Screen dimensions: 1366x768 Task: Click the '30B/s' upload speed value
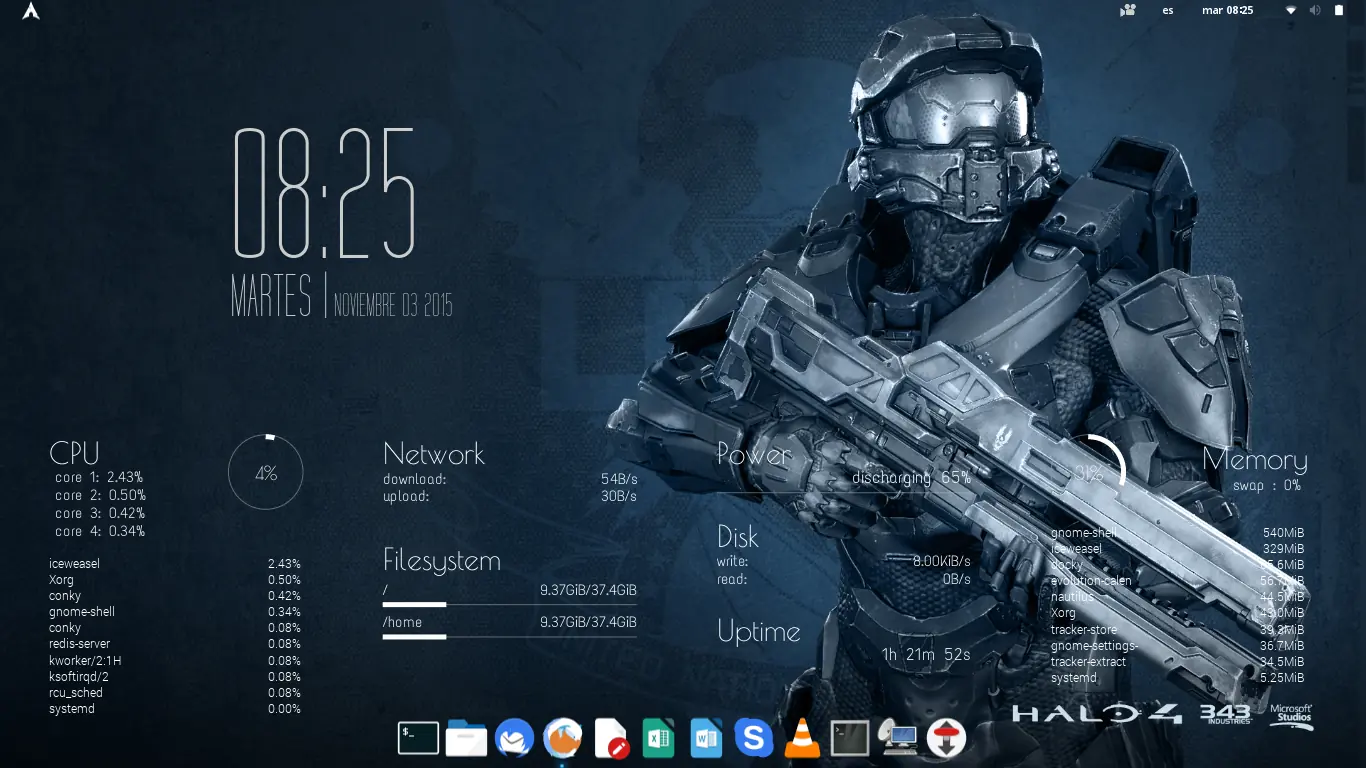coord(620,496)
